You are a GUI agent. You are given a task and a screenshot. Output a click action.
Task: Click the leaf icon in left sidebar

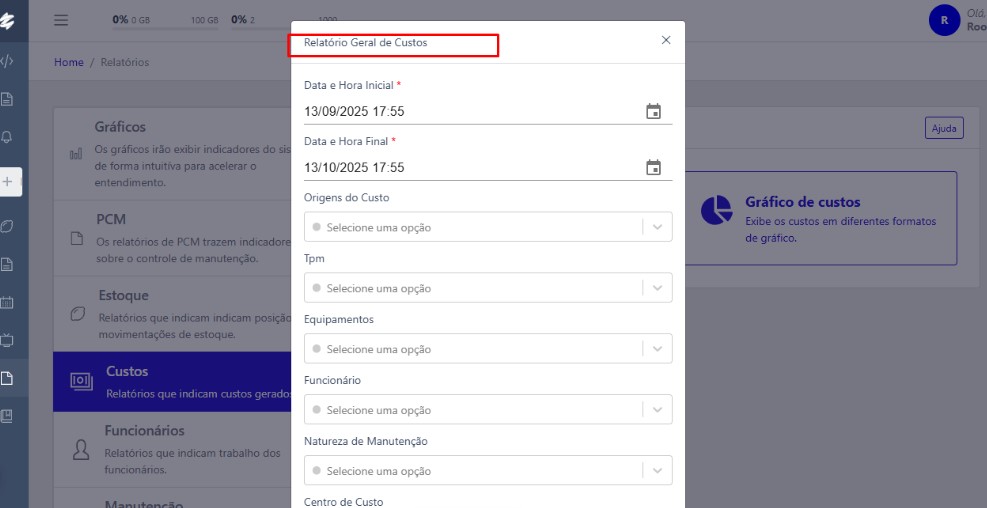pyautogui.click(x=8, y=226)
